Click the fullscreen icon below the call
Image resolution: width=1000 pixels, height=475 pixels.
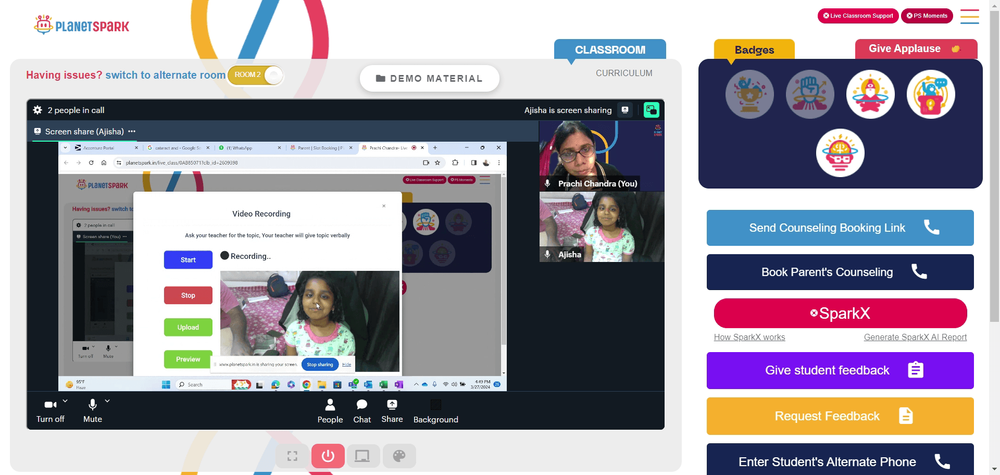(x=293, y=456)
